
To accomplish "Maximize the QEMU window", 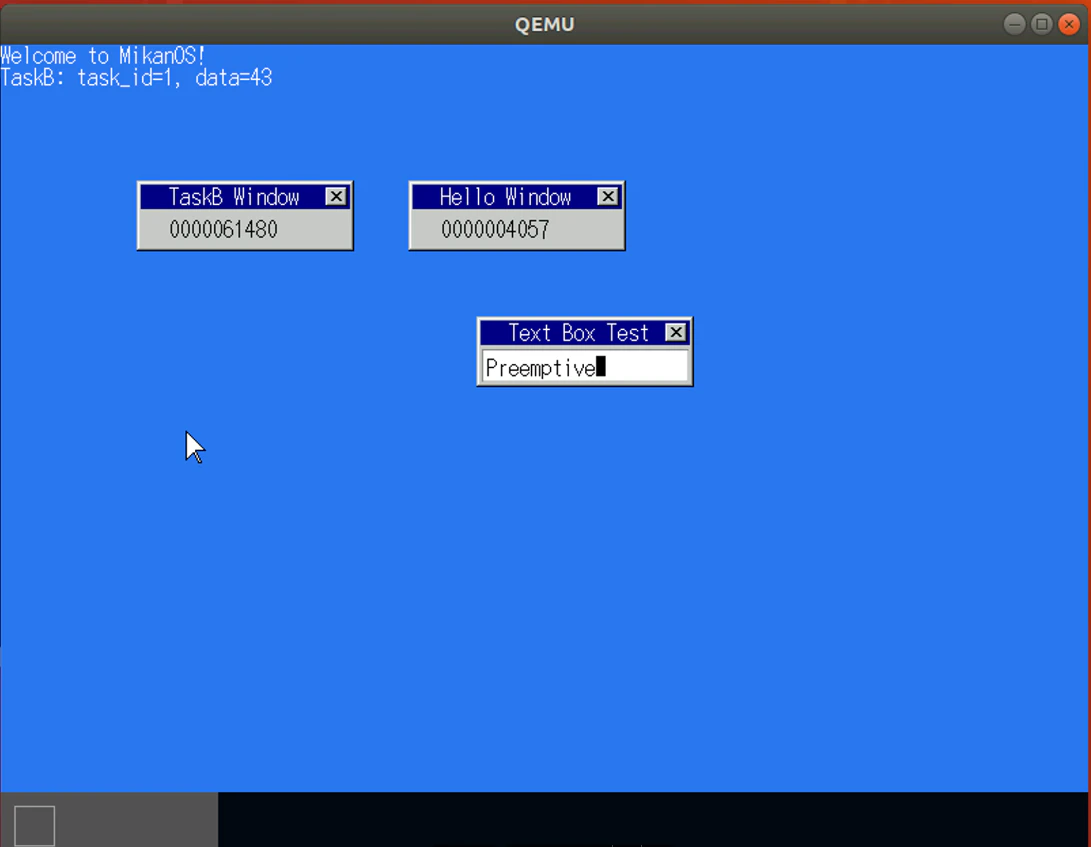I will [1042, 24].
